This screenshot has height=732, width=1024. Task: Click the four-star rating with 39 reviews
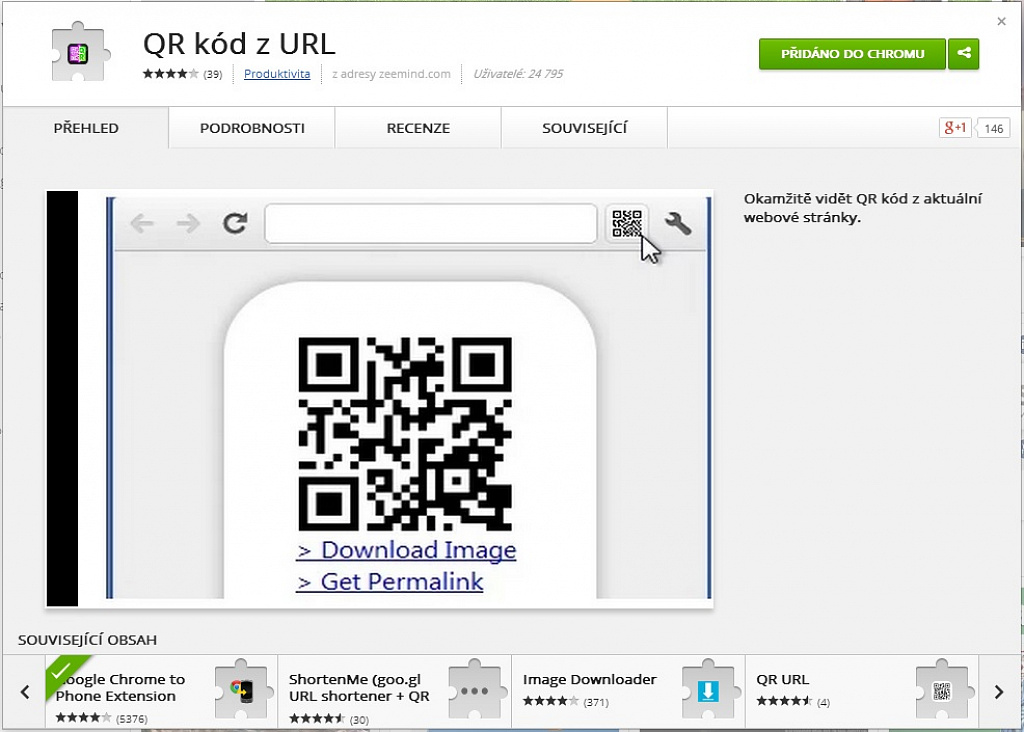tap(183, 74)
